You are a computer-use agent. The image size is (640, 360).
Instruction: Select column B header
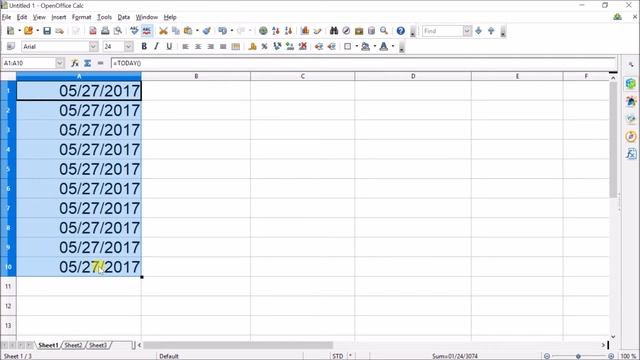coord(196,76)
